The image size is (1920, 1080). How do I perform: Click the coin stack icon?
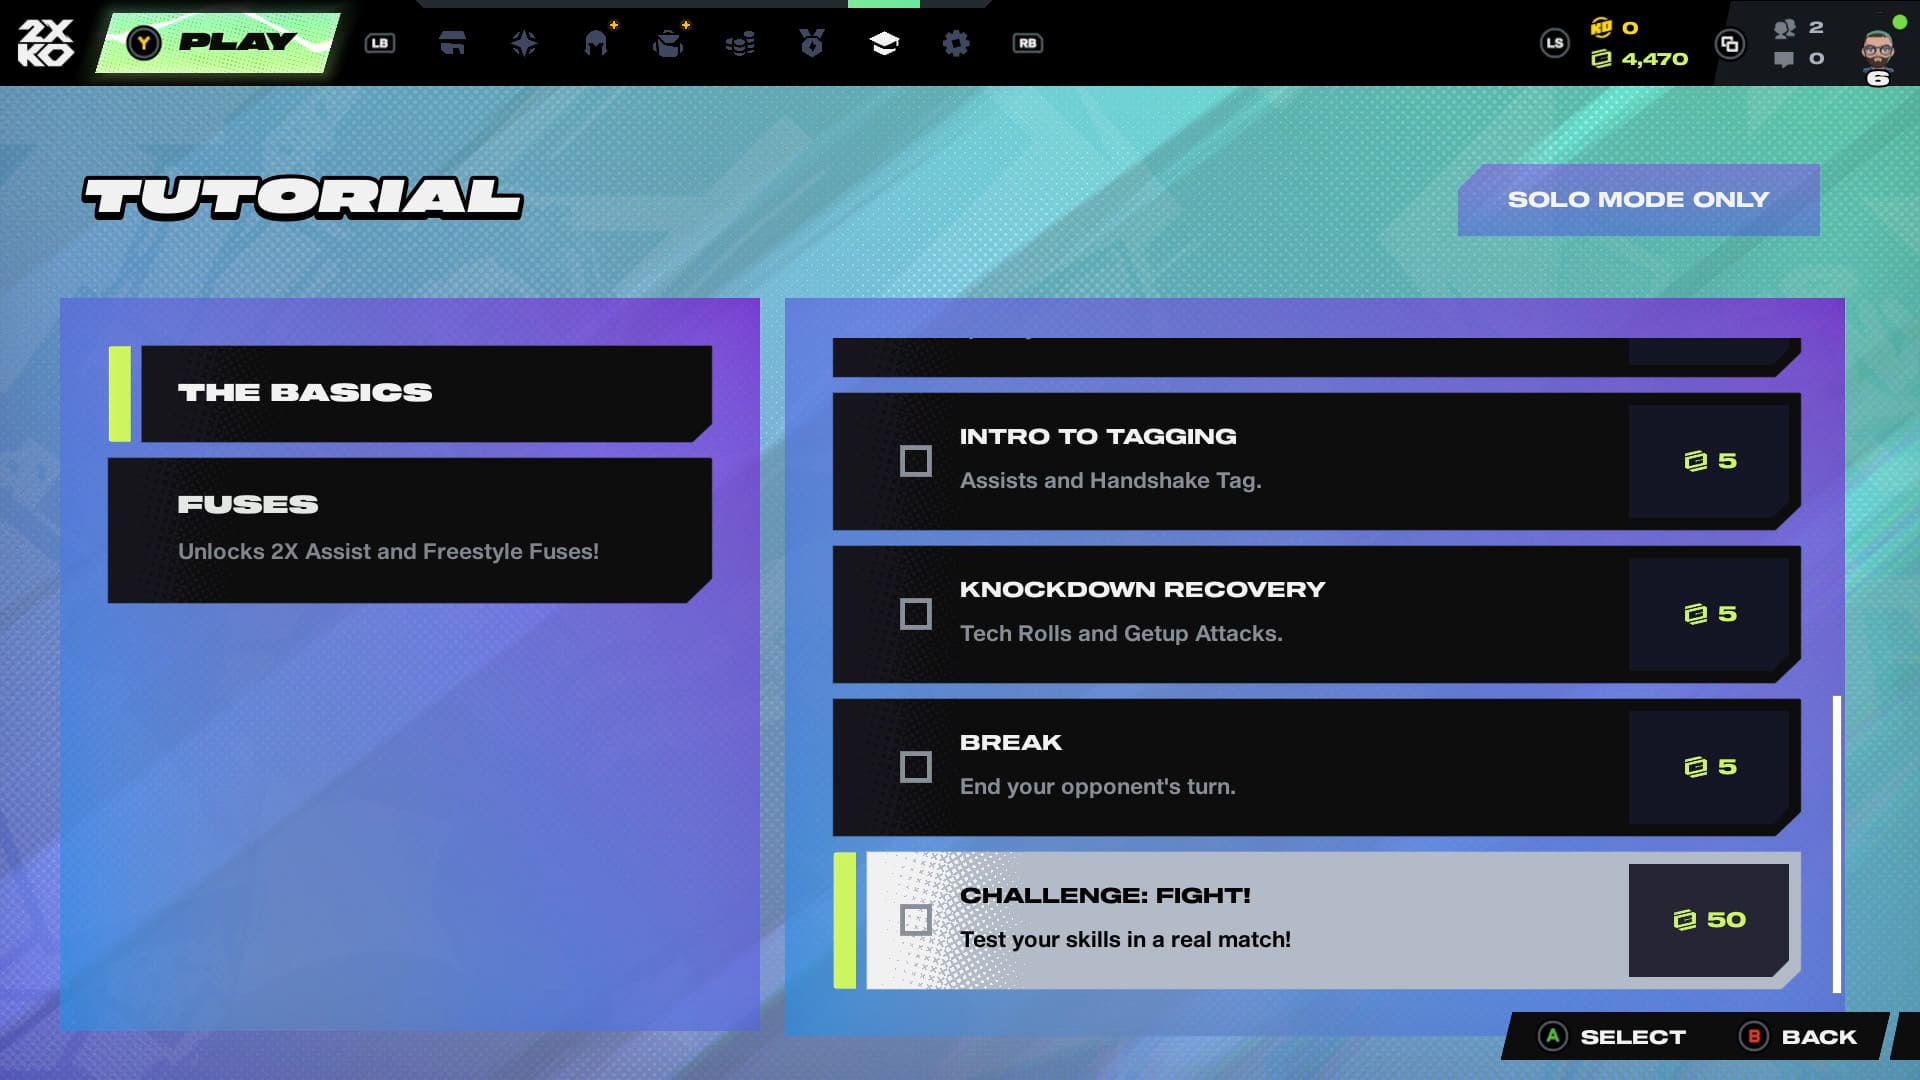pos(740,43)
